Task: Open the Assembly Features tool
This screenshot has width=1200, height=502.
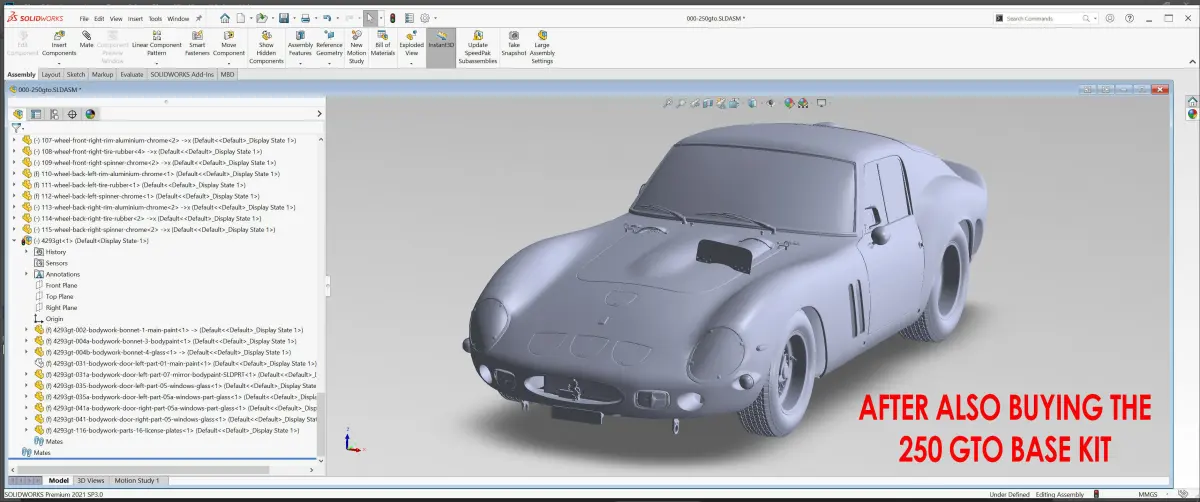Action: pos(300,43)
